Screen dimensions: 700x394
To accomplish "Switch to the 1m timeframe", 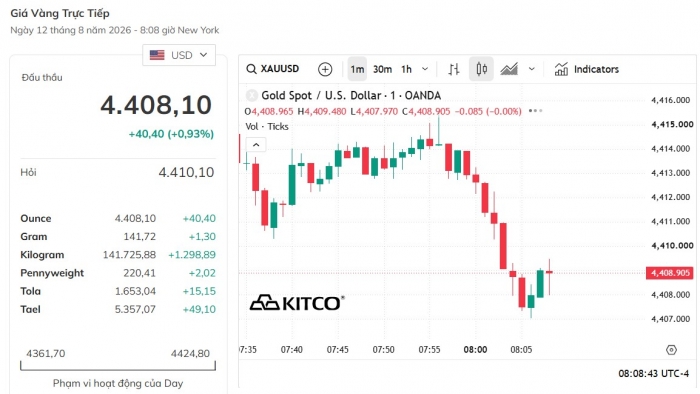I will (357, 69).
